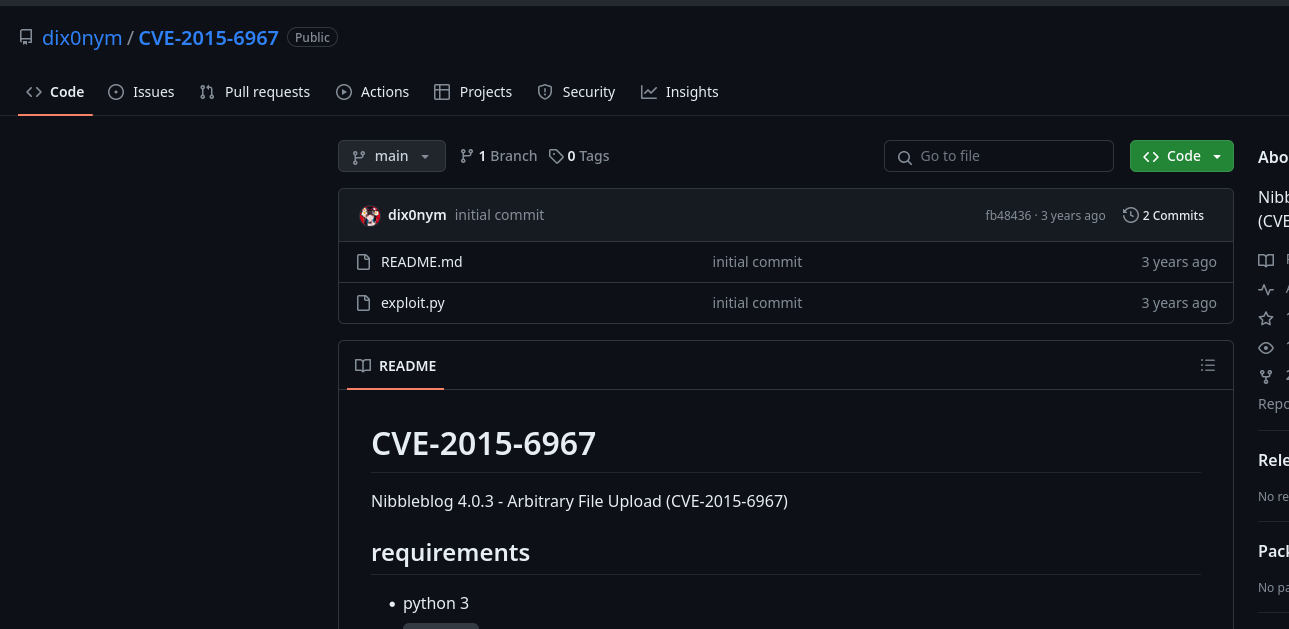Image resolution: width=1289 pixels, height=629 pixels.
Task: Open the latest initial commit message link
Action: pos(499,215)
